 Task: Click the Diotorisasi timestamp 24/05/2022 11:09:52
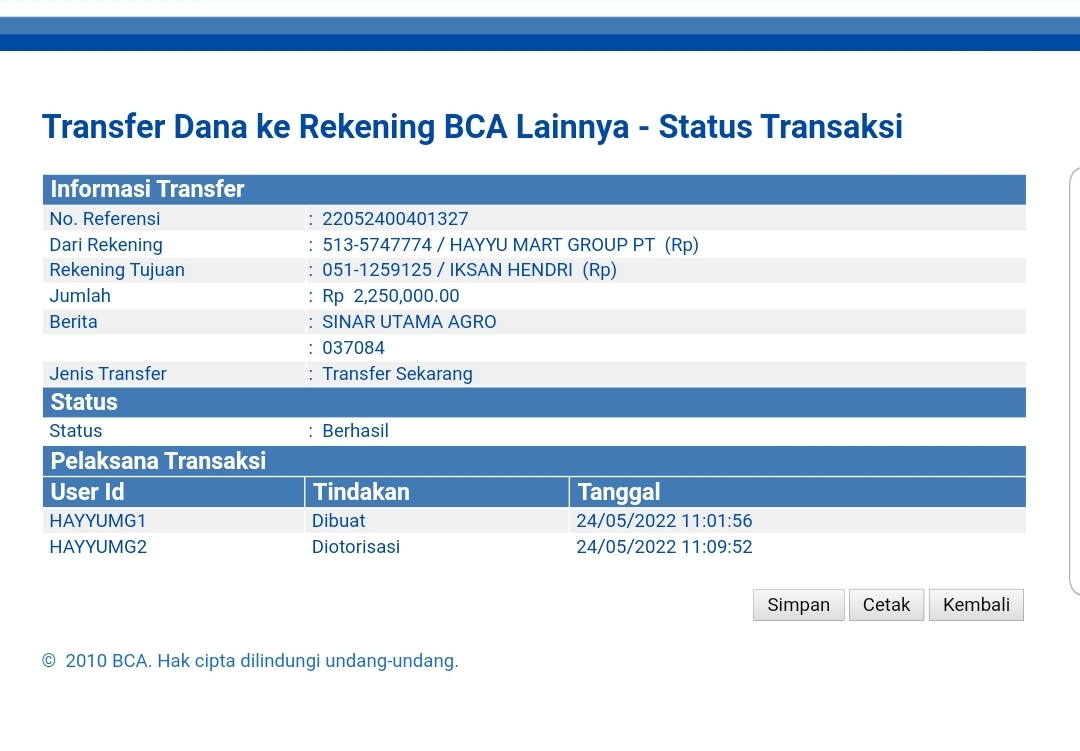pos(664,547)
